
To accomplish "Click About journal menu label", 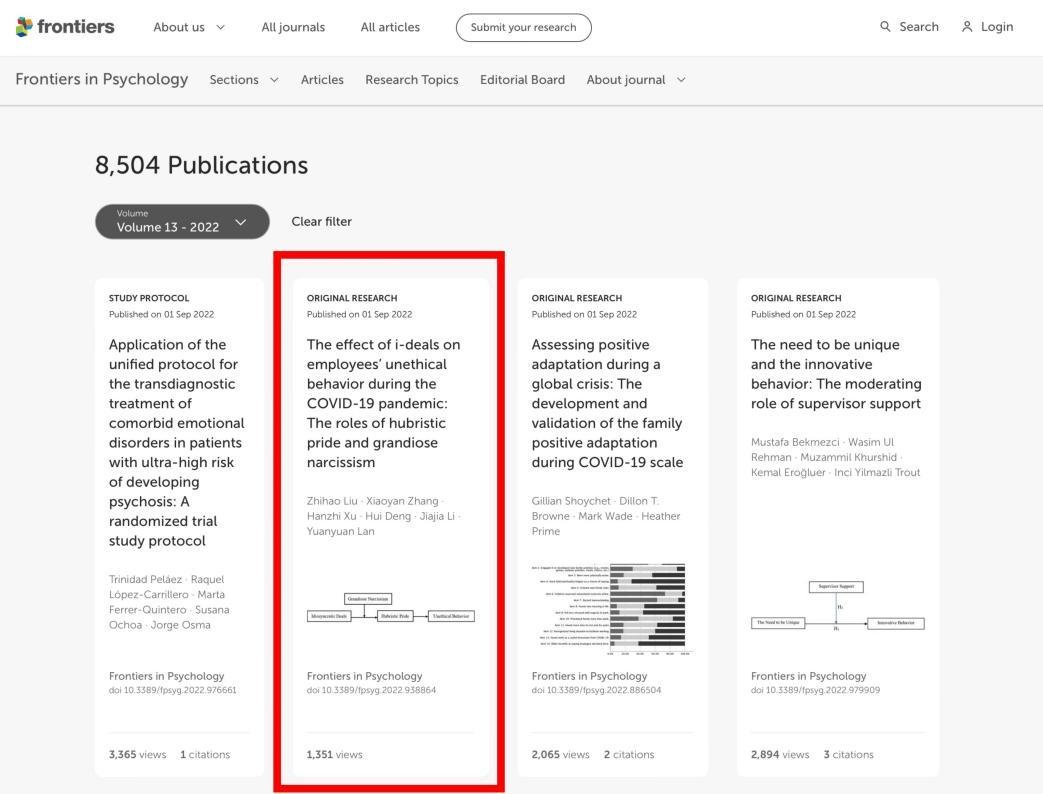I will 626,80.
